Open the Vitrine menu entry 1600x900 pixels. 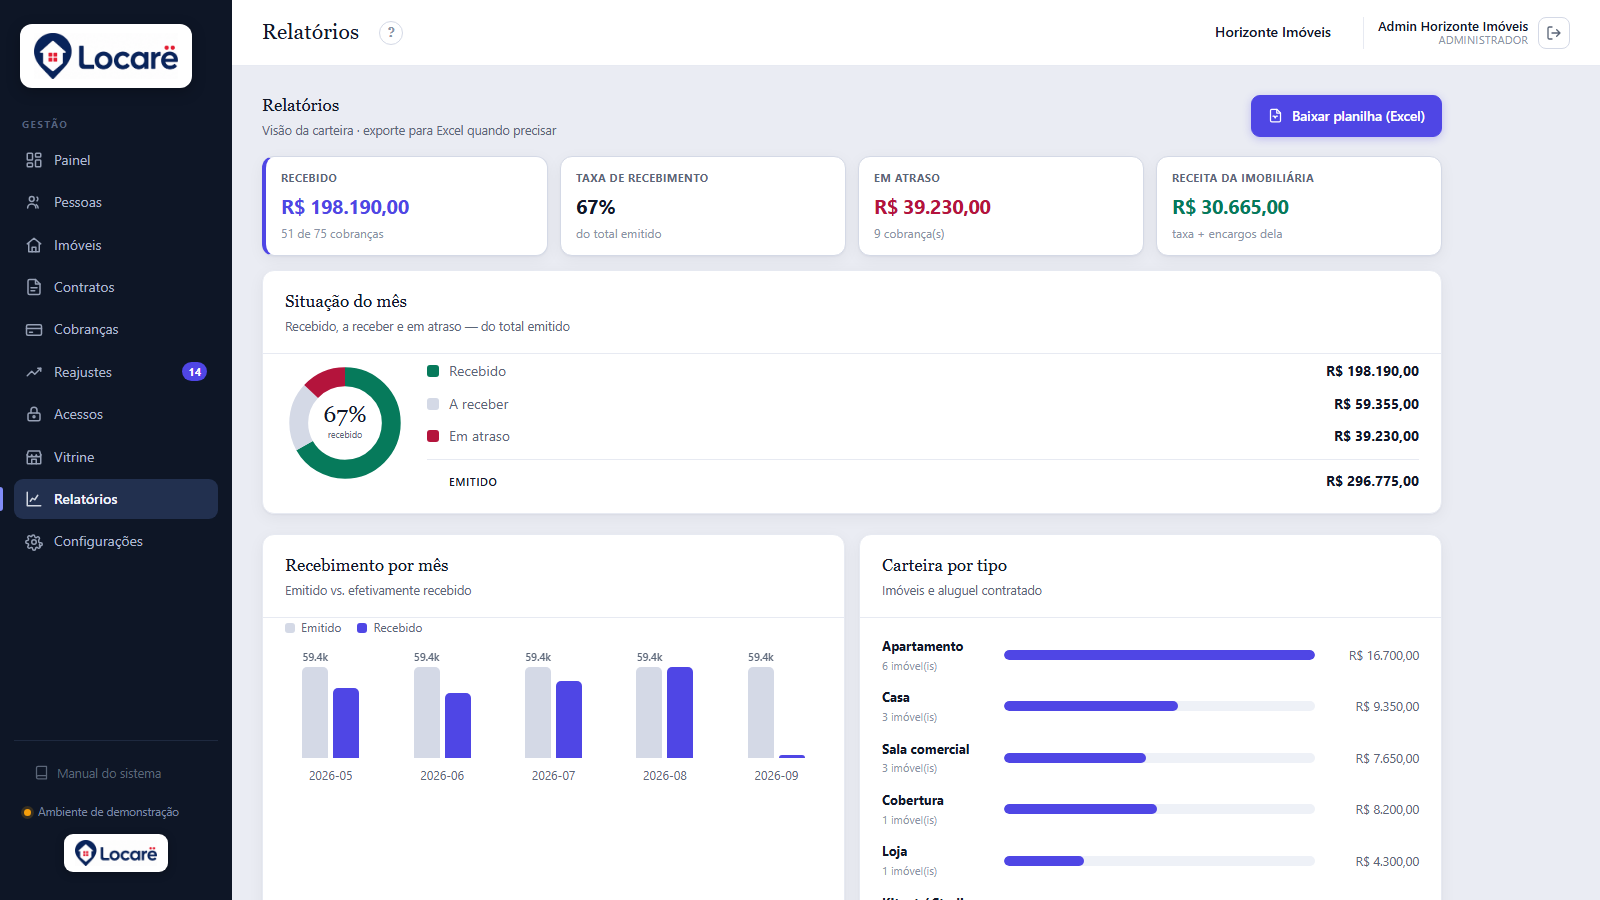pyautogui.click(x=116, y=457)
